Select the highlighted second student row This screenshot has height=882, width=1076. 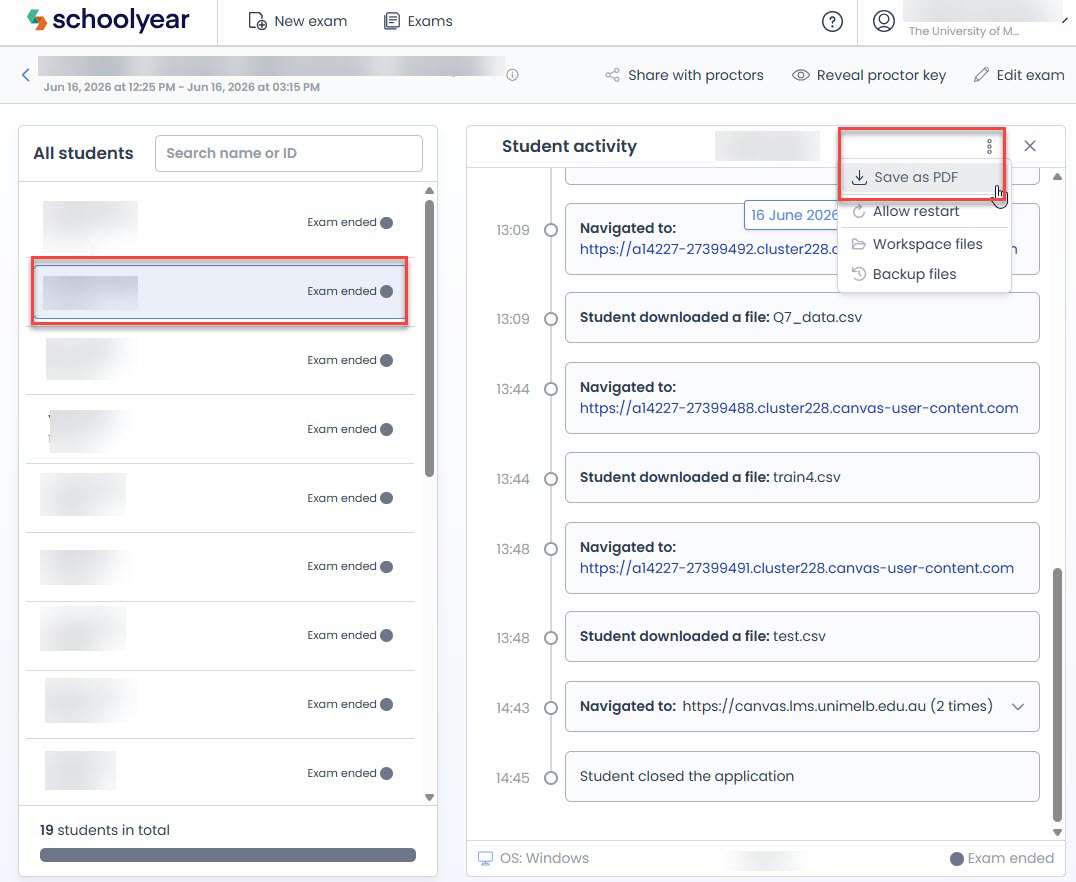click(220, 291)
